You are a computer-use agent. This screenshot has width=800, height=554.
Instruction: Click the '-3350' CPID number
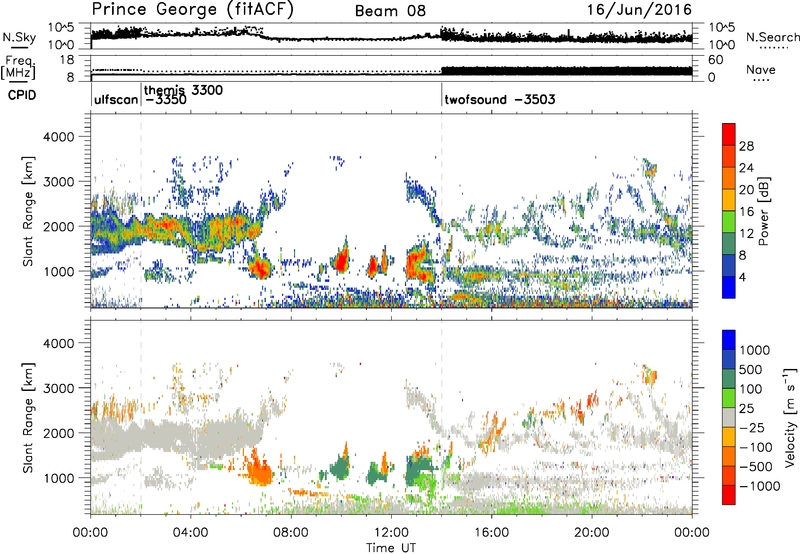165,100
